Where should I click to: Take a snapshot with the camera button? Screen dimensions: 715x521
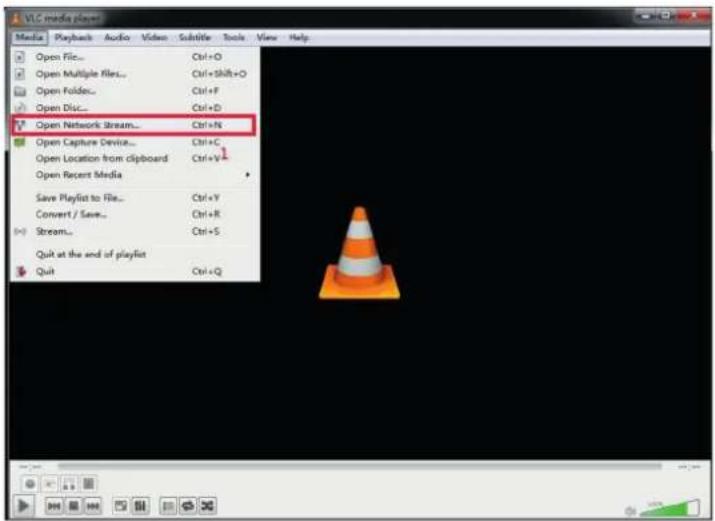point(50,484)
